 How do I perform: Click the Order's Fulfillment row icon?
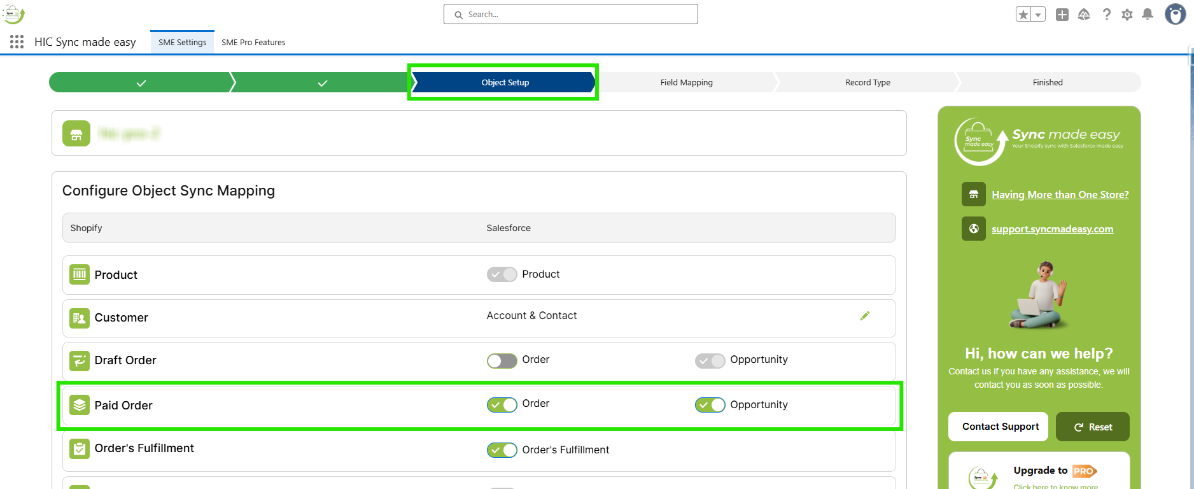[x=79, y=449]
